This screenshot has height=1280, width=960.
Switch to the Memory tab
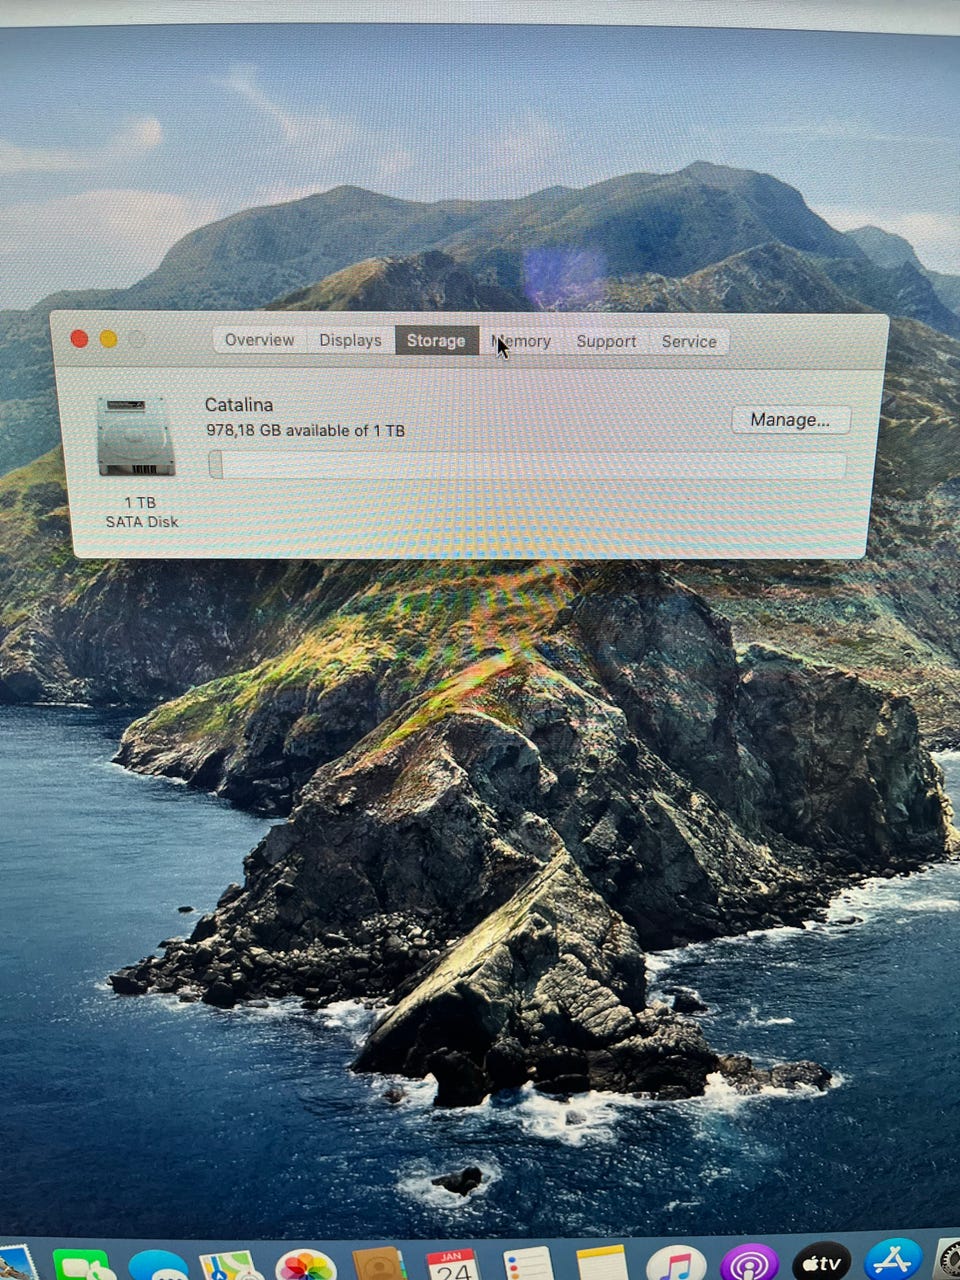click(521, 341)
